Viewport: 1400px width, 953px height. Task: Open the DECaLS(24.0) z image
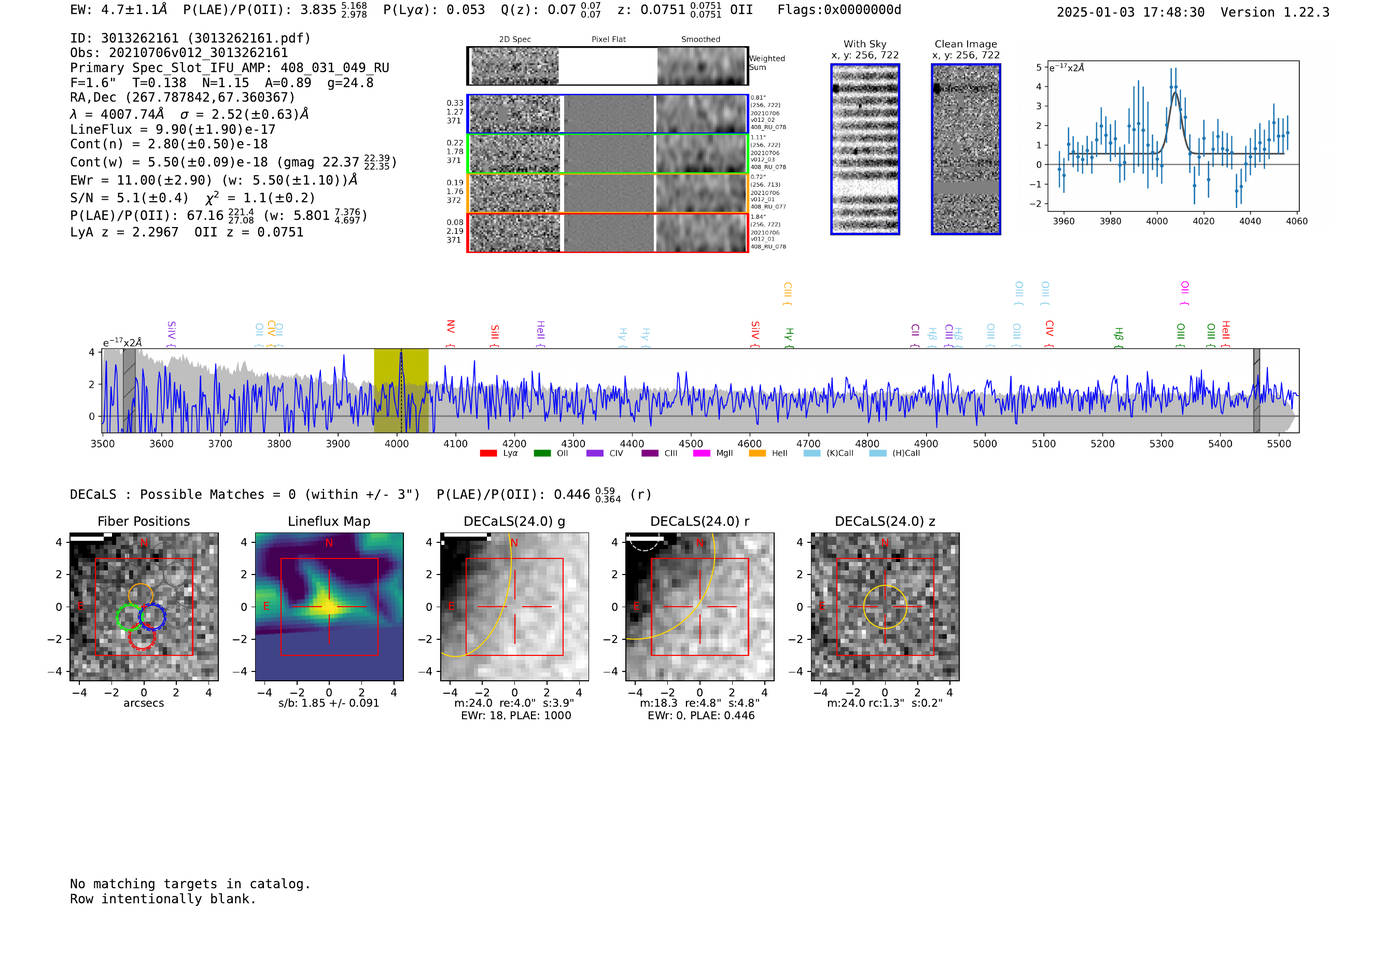coord(885,607)
